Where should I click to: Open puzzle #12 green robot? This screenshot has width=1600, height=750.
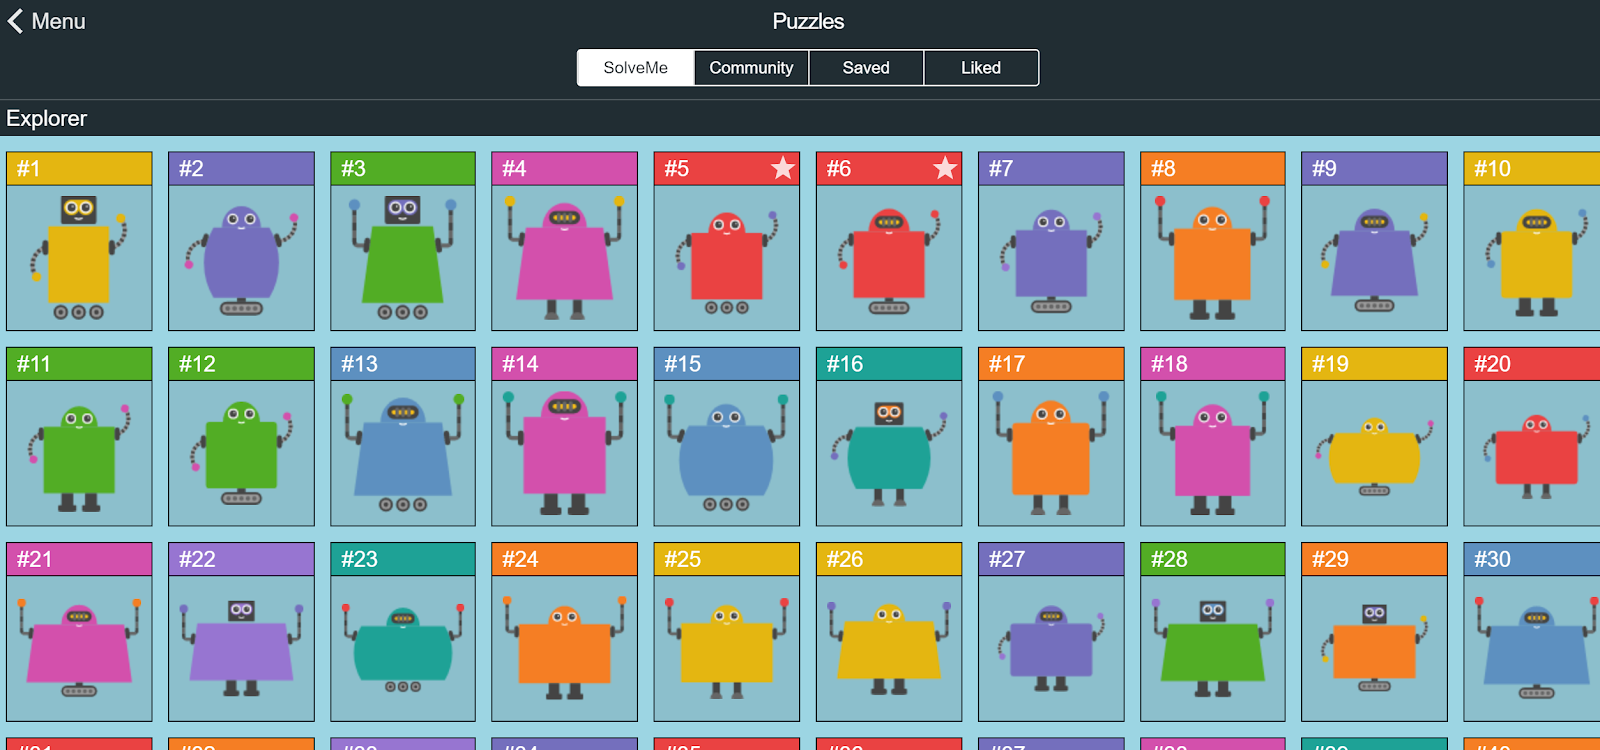[x=241, y=437]
